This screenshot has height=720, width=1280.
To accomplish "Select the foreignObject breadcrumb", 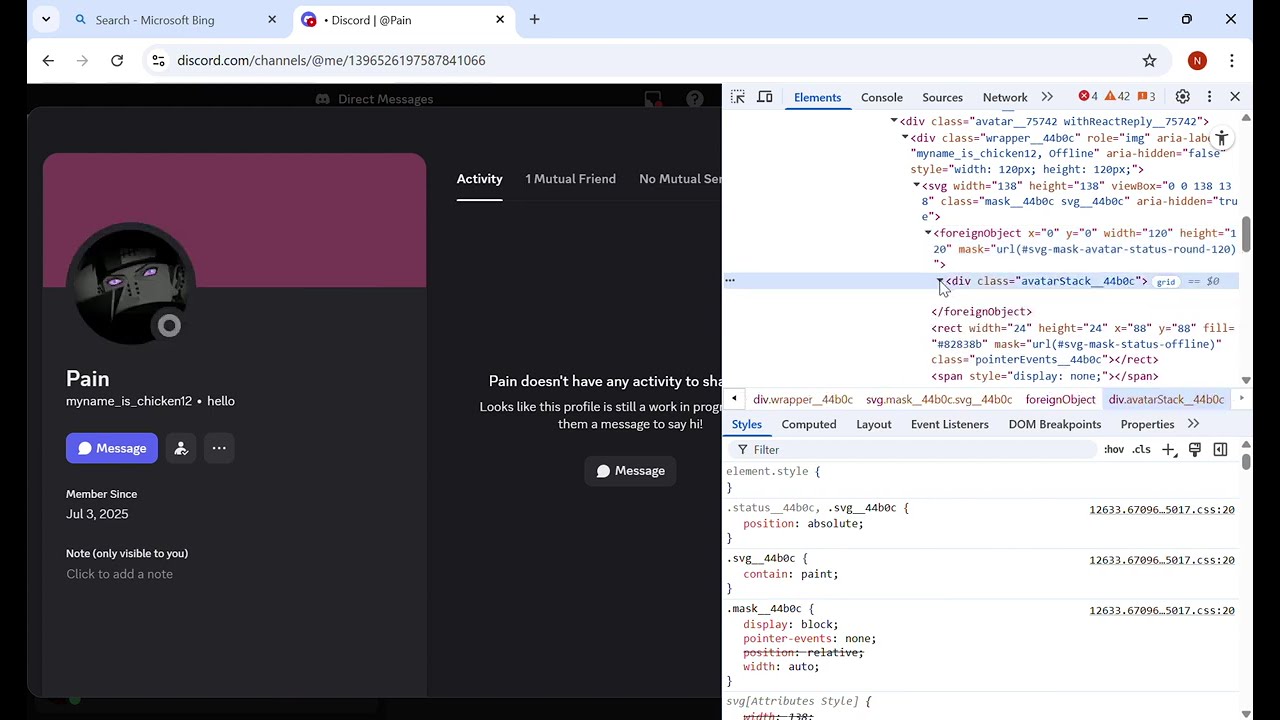I will tap(1060, 399).
